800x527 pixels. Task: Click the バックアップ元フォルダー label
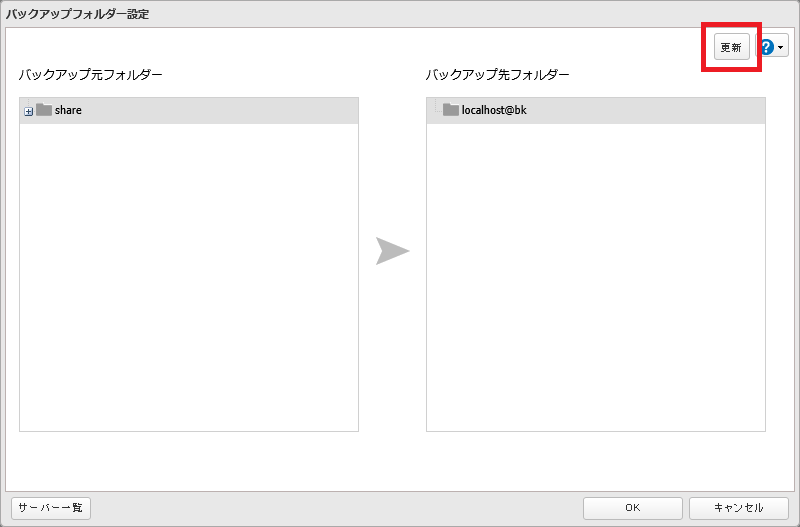90,75
